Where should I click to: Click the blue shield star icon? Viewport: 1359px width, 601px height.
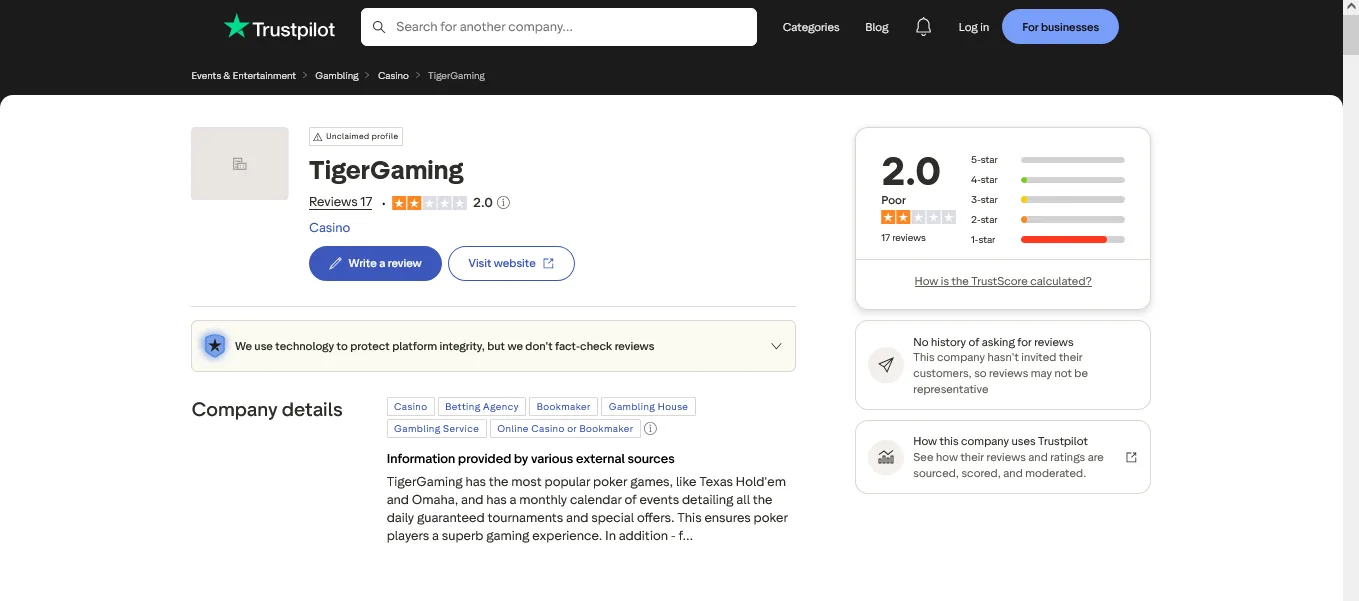click(214, 346)
